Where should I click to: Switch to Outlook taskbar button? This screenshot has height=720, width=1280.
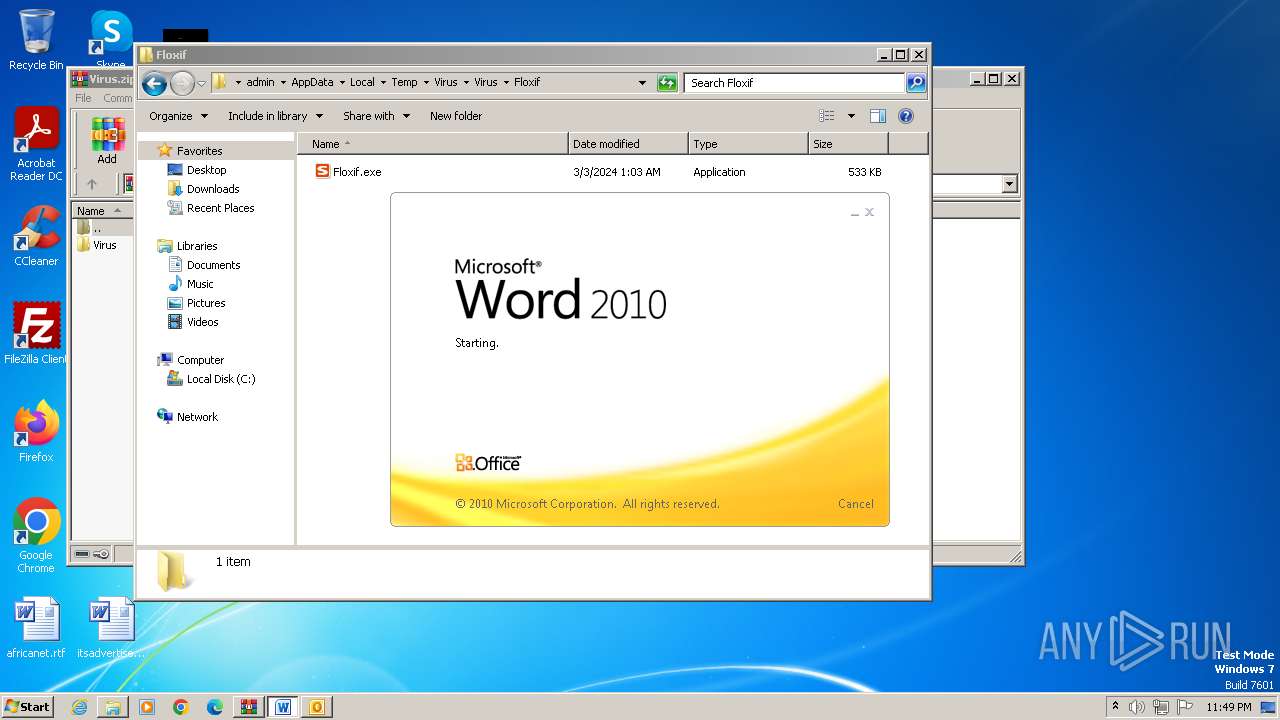(317, 707)
